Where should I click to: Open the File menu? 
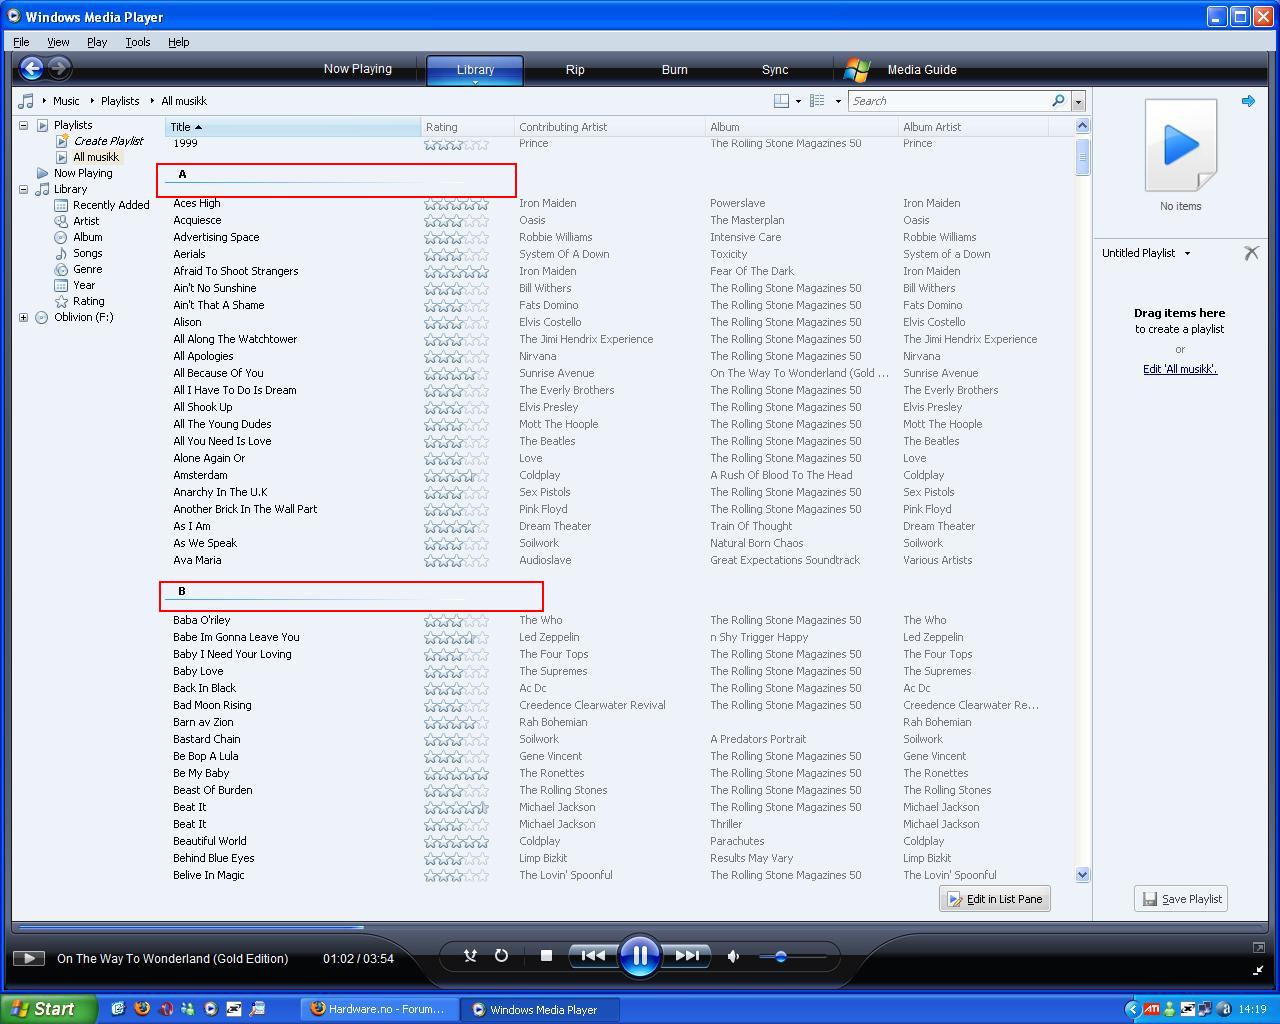tap(21, 42)
